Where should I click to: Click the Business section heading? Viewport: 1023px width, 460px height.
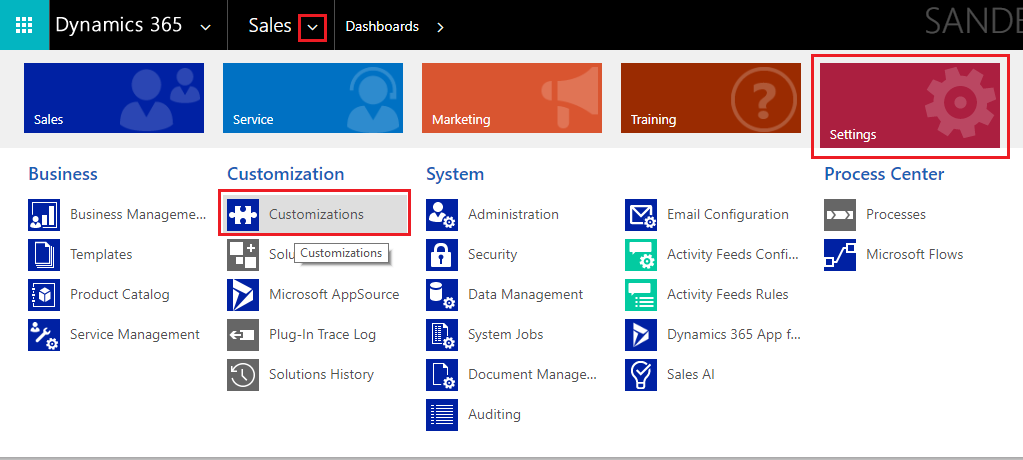63,174
